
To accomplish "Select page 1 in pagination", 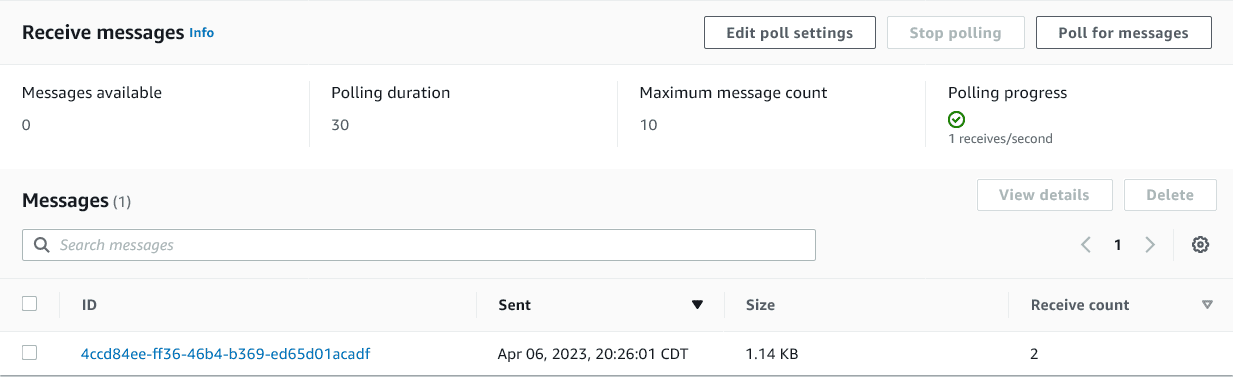I will pos(1118,245).
